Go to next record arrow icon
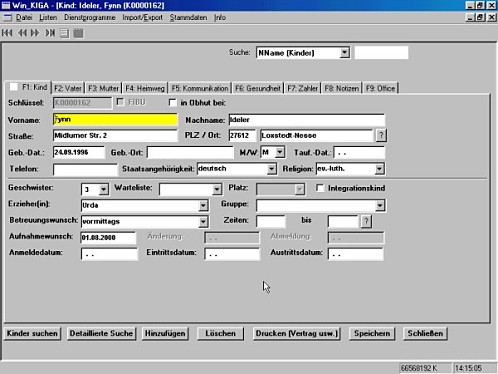 pyautogui.click(x=35, y=33)
